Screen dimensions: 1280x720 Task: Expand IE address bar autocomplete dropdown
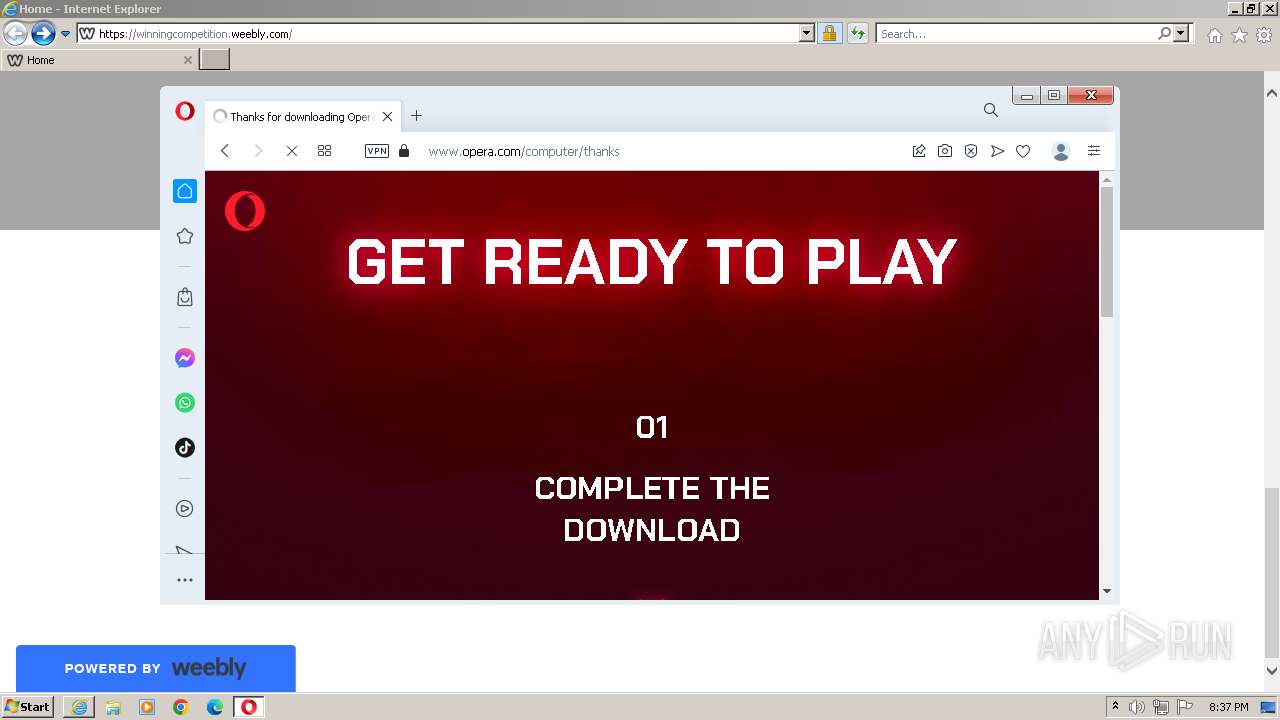pyautogui.click(x=807, y=33)
